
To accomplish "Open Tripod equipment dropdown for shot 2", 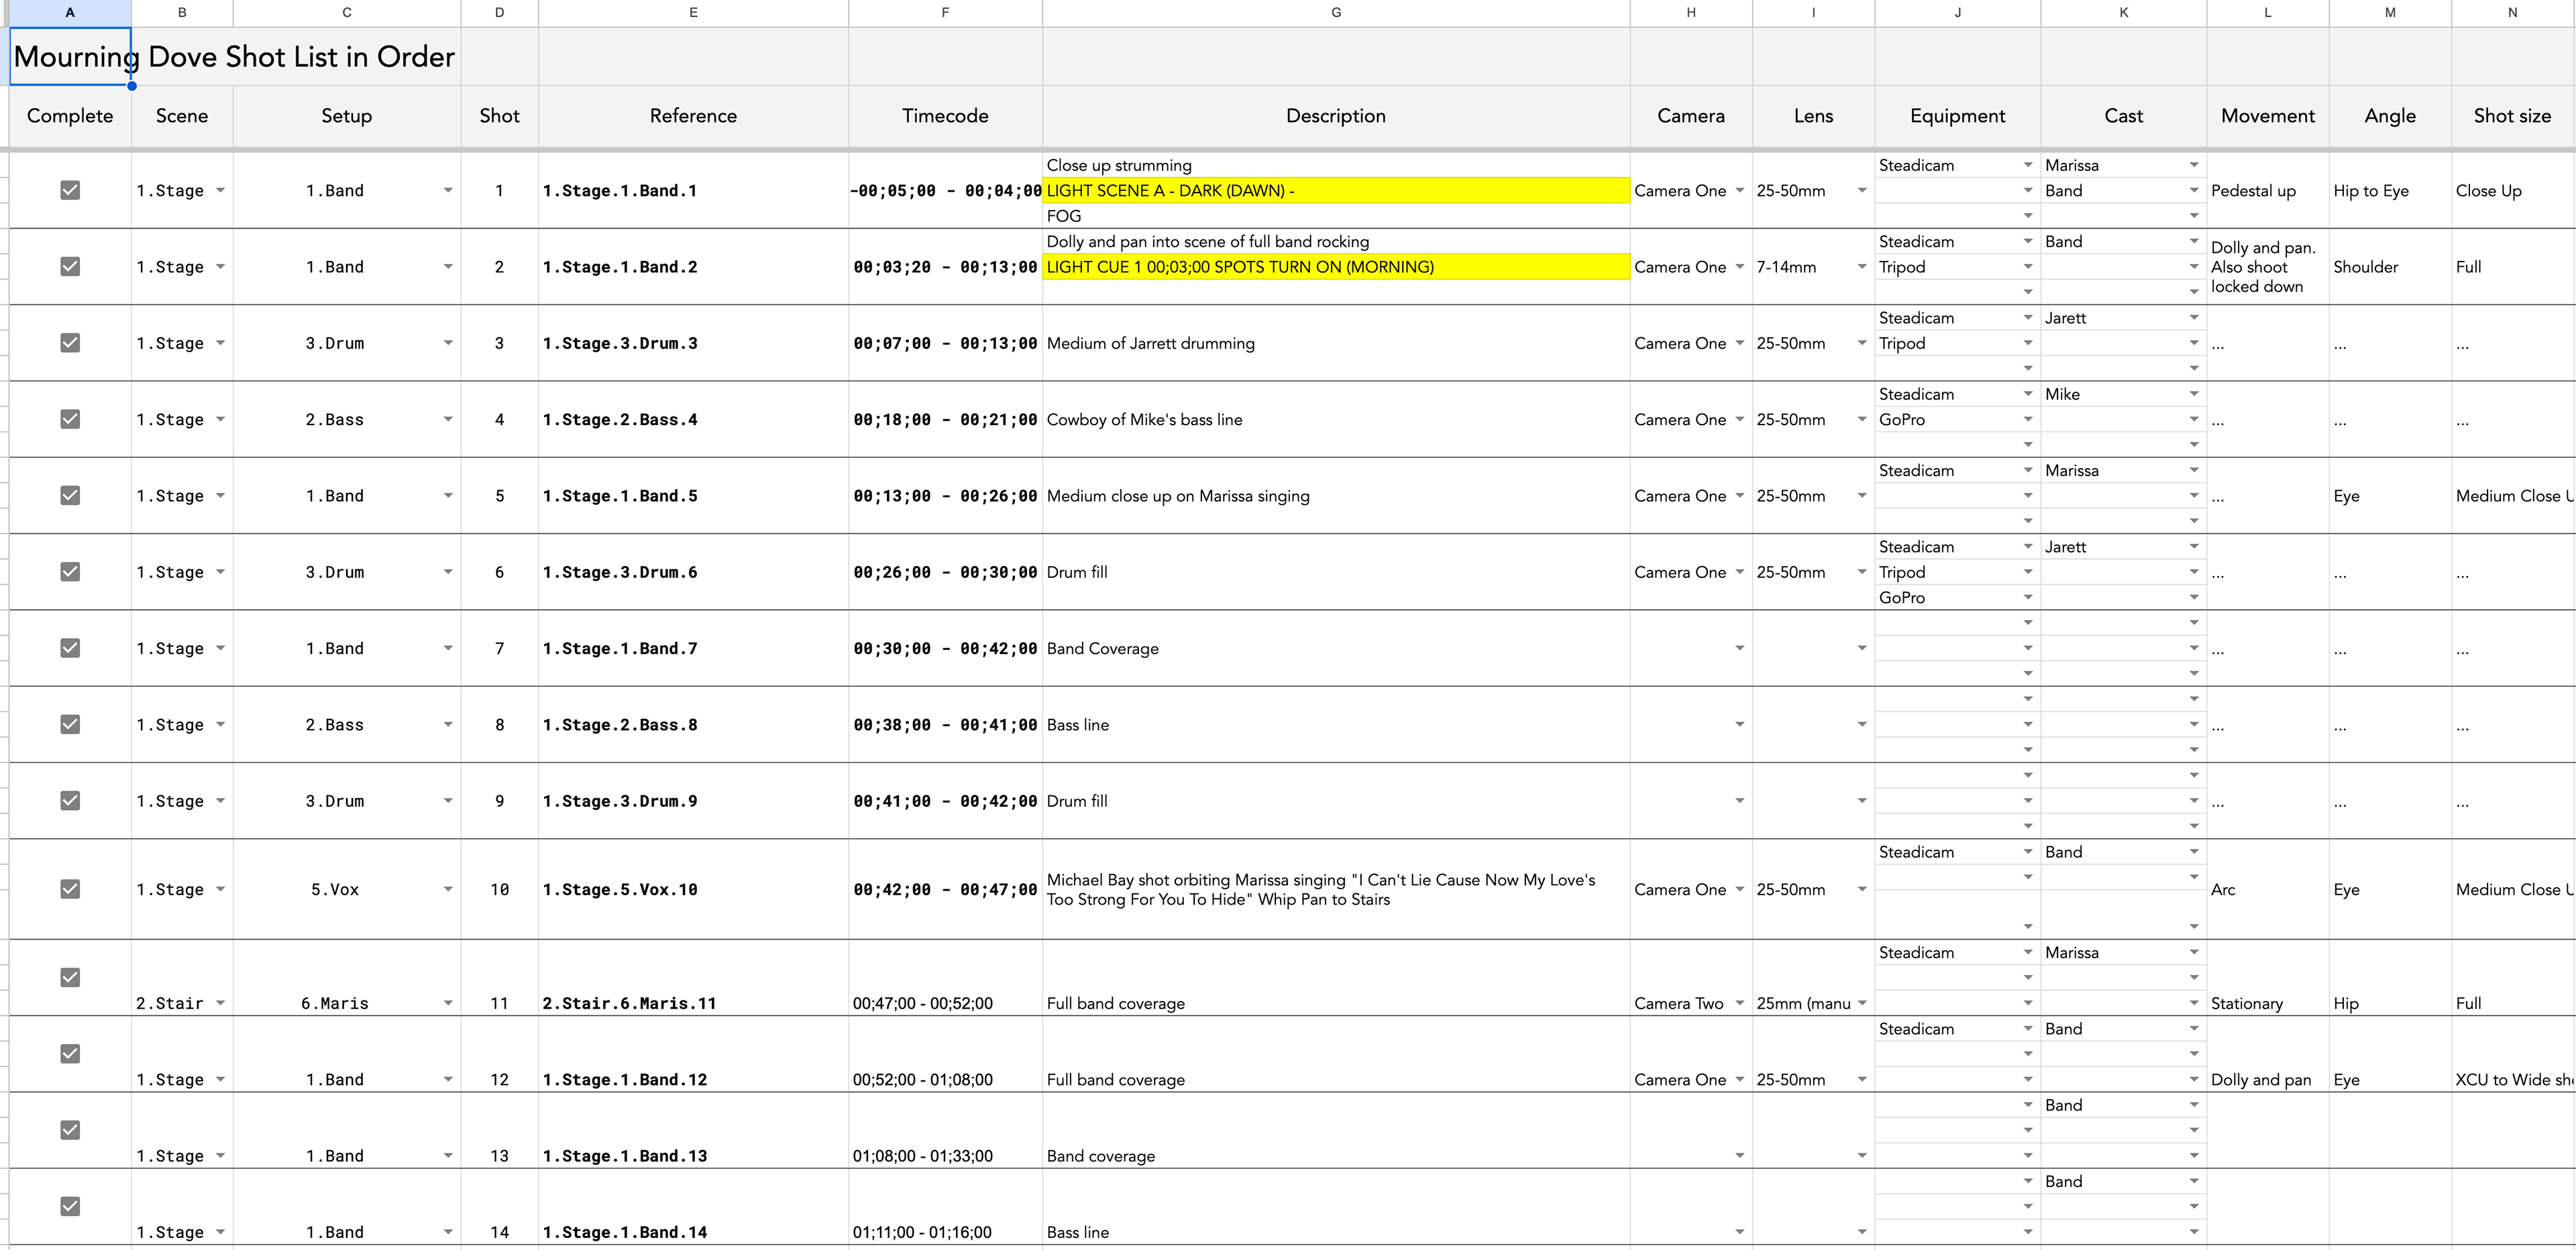I will (2028, 267).
